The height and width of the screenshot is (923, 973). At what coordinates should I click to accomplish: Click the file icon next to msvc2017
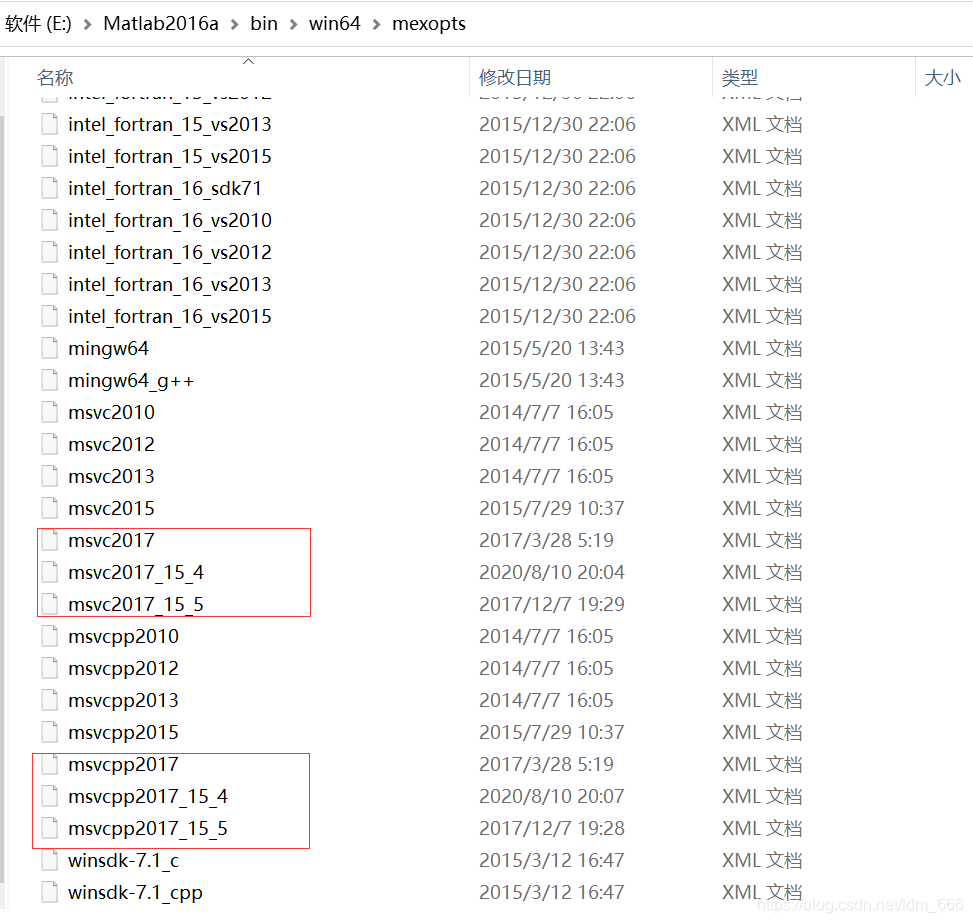click(50, 541)
